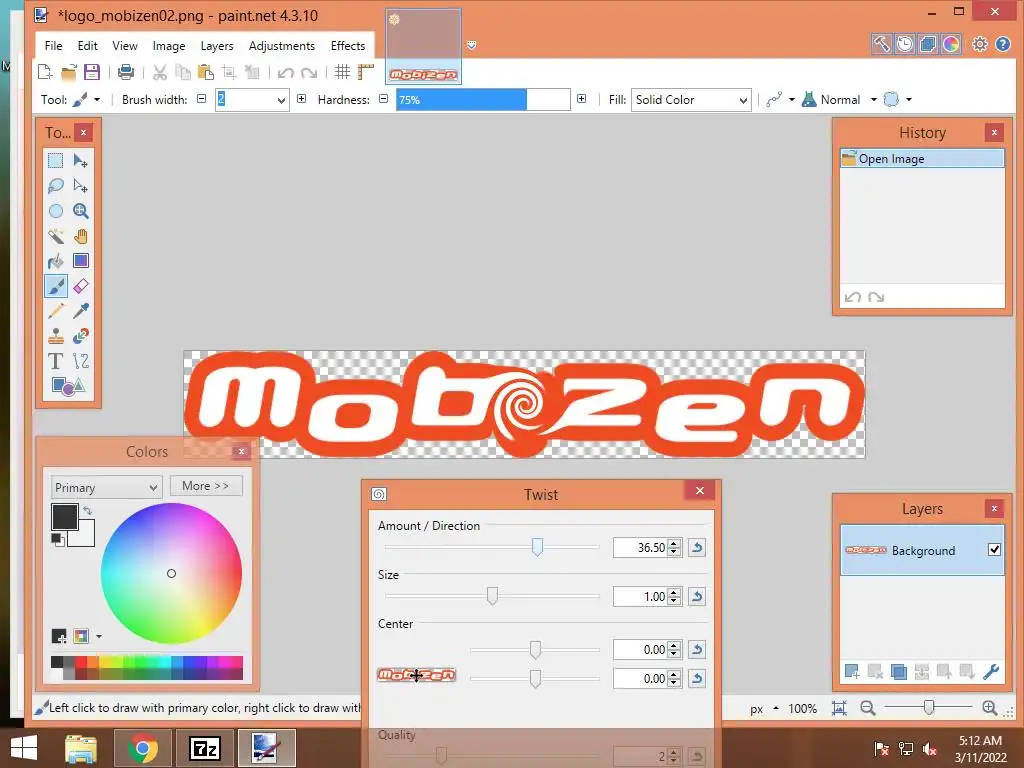Open the Image menu
This screenshot has height=768, width=1024.
tap(169, 46)
